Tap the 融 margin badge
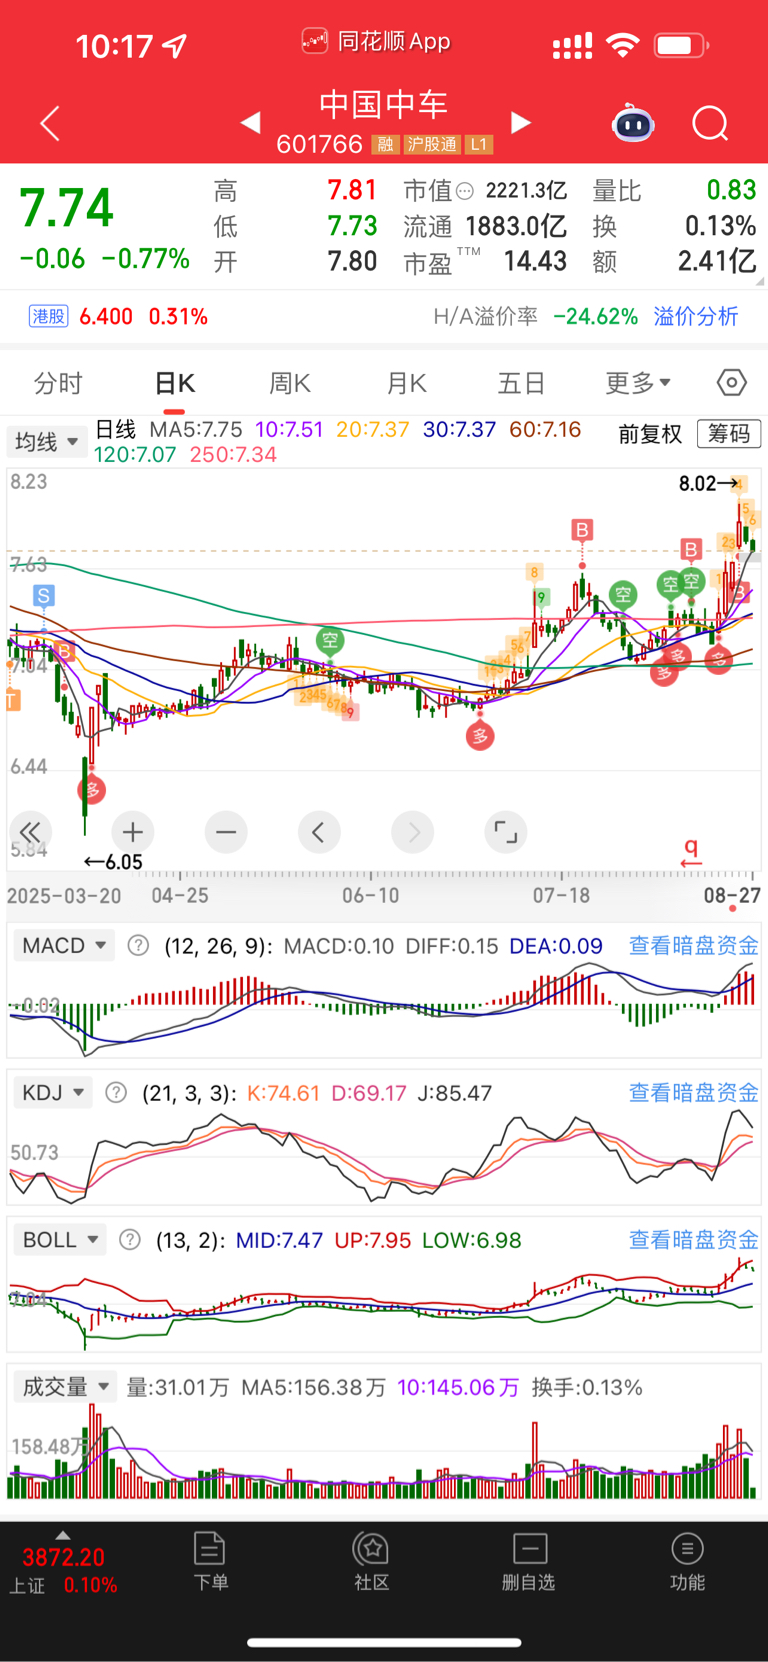768x1662 pixels. (x=385, y=145)
